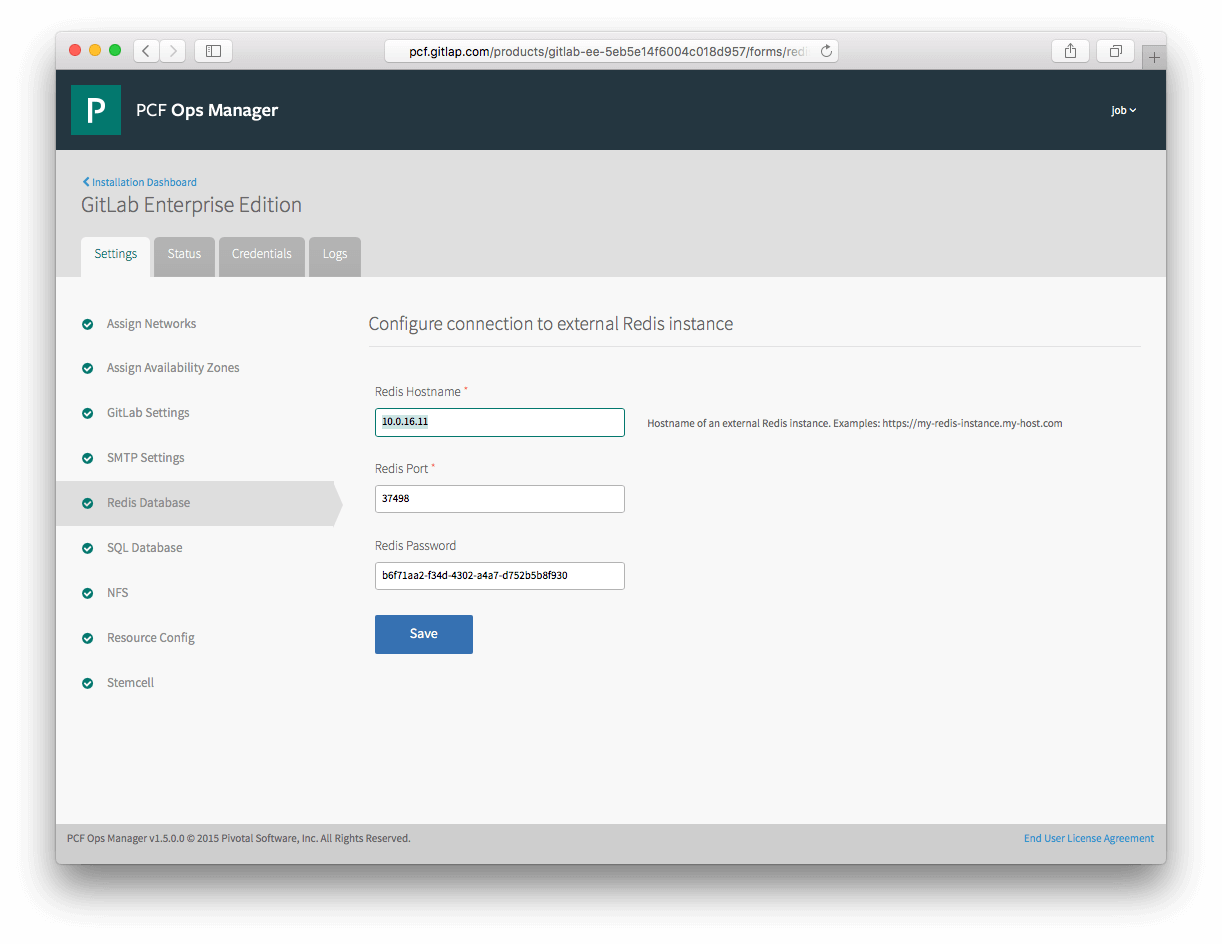Click the tab overview icon in the browser
This screenshot has height=944, width=1222.
[1115, 50]
